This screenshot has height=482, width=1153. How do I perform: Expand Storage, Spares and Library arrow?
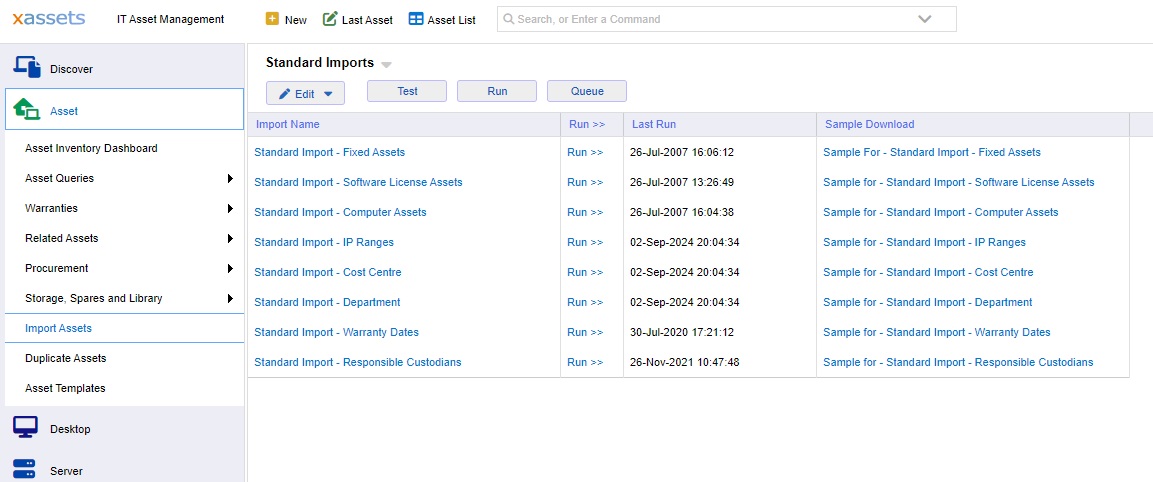(x=230, y=298)
